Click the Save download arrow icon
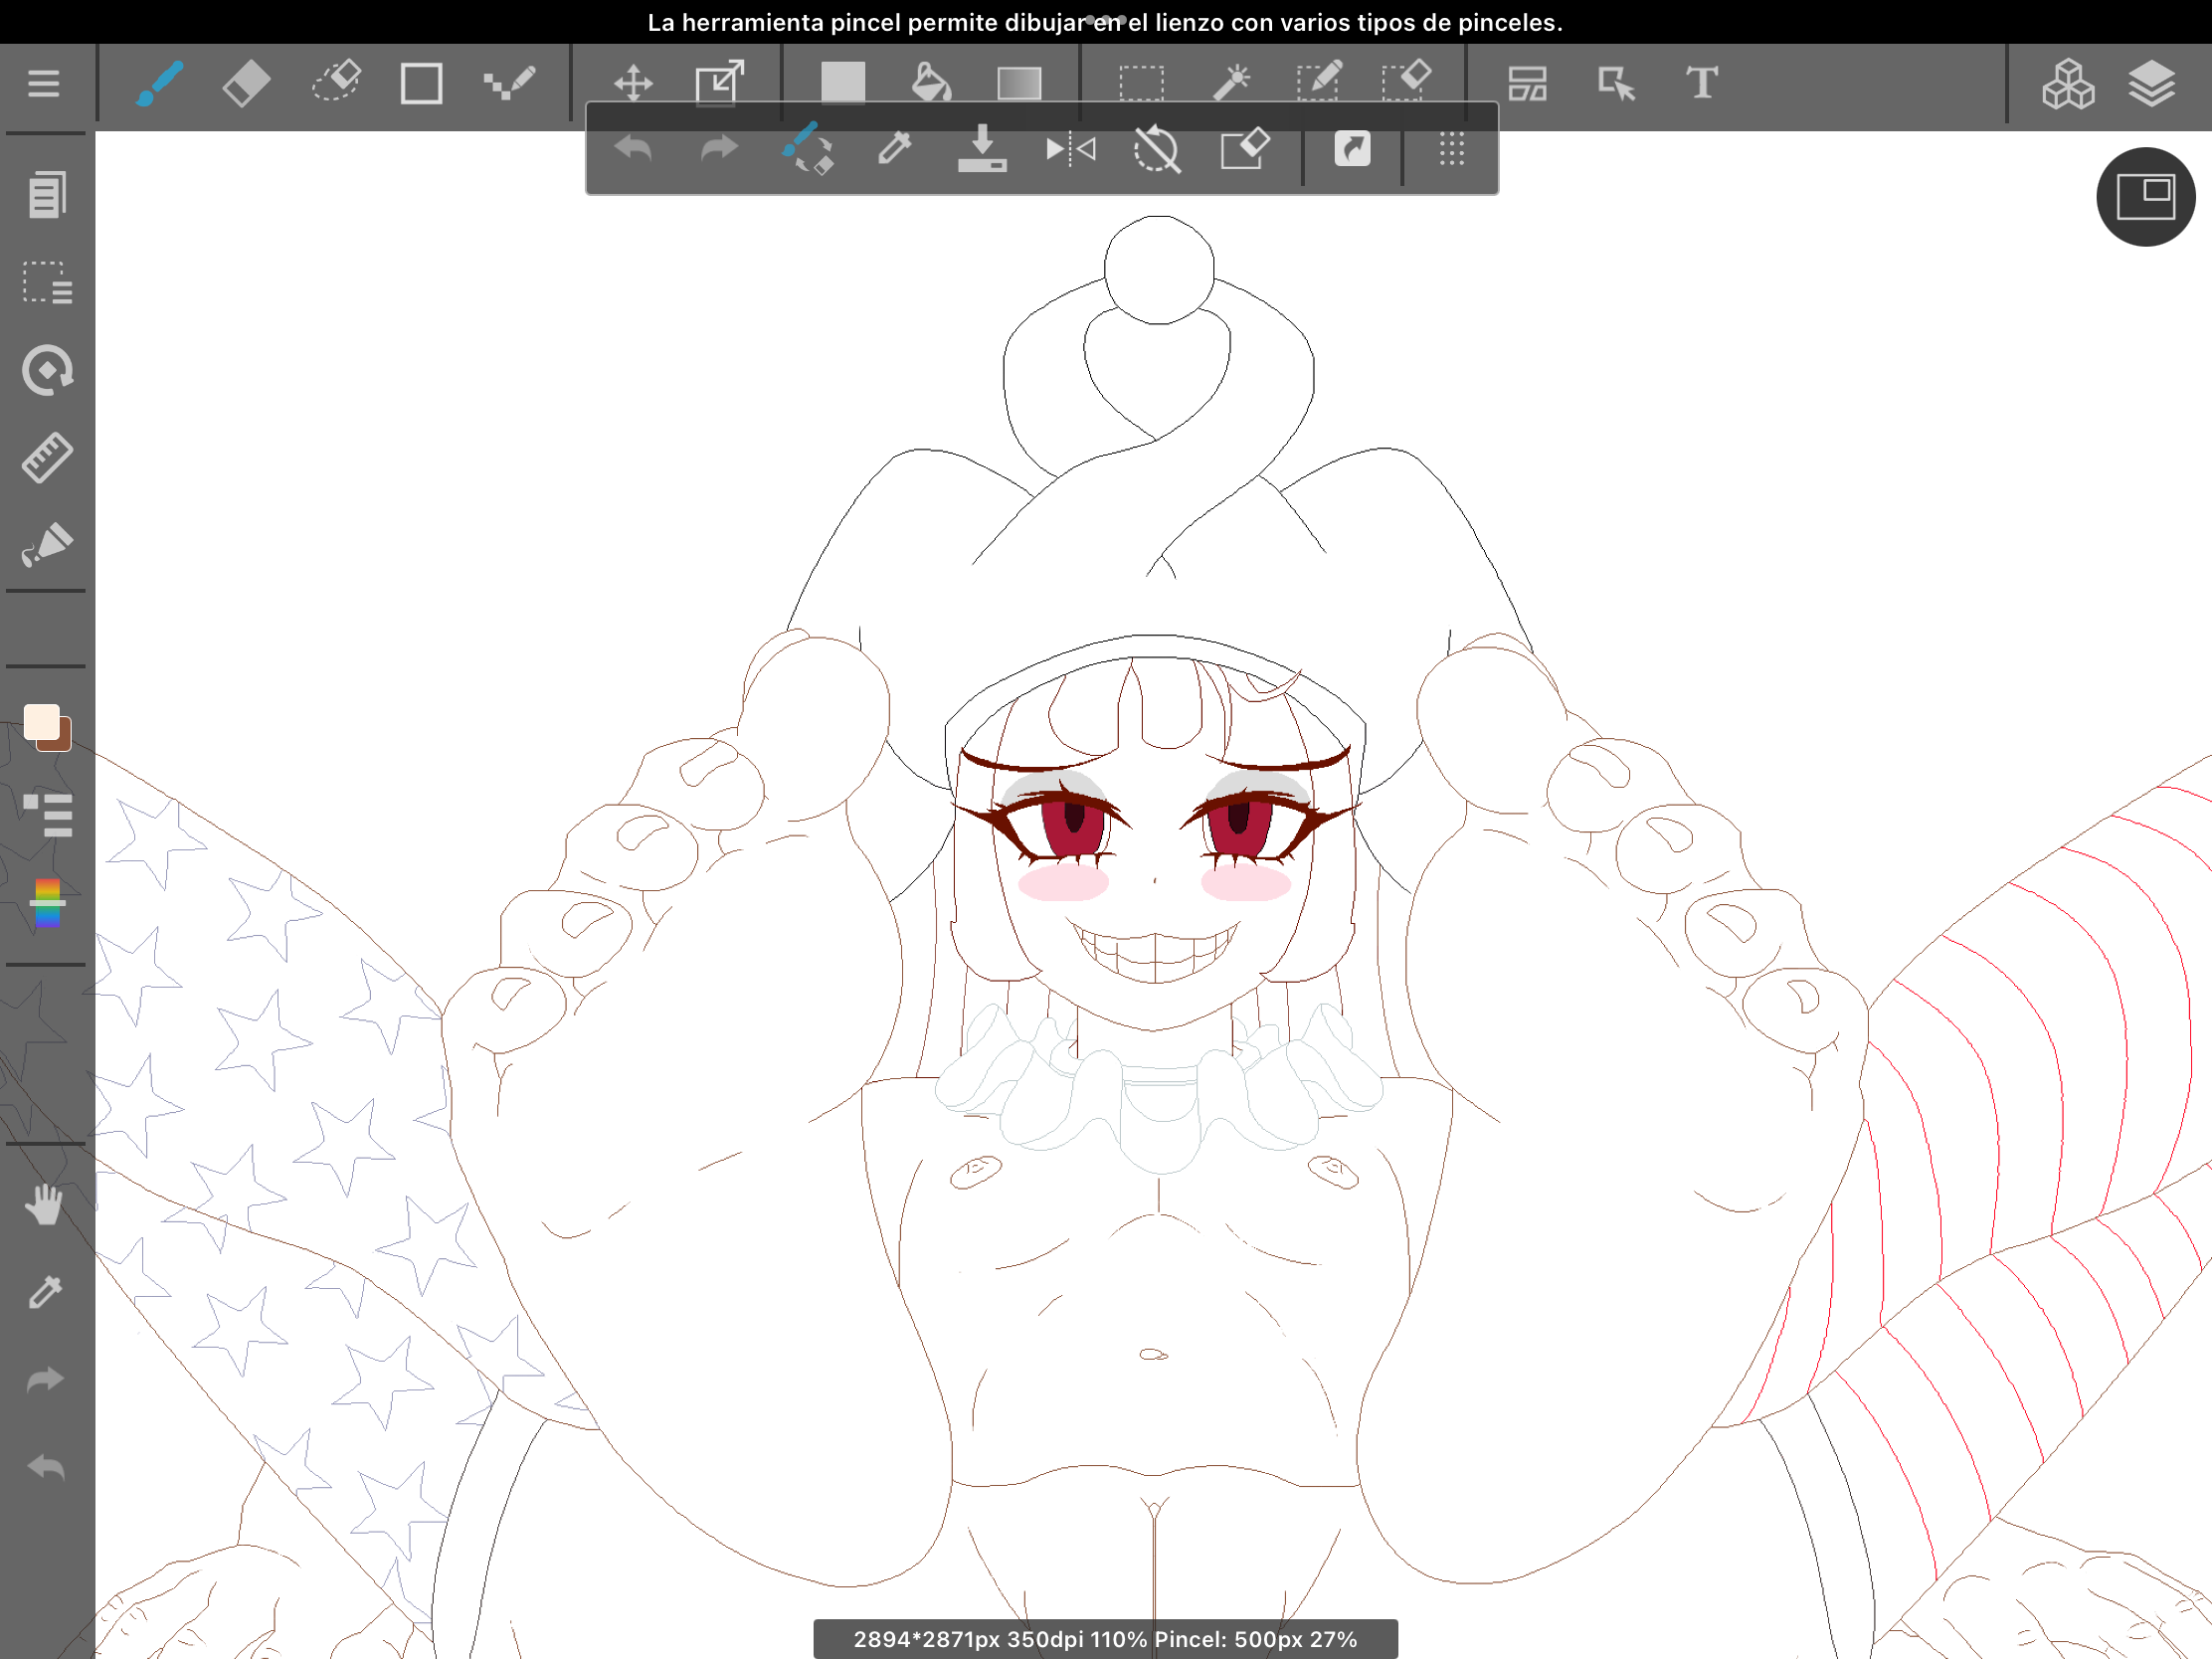 pos(982,148)
